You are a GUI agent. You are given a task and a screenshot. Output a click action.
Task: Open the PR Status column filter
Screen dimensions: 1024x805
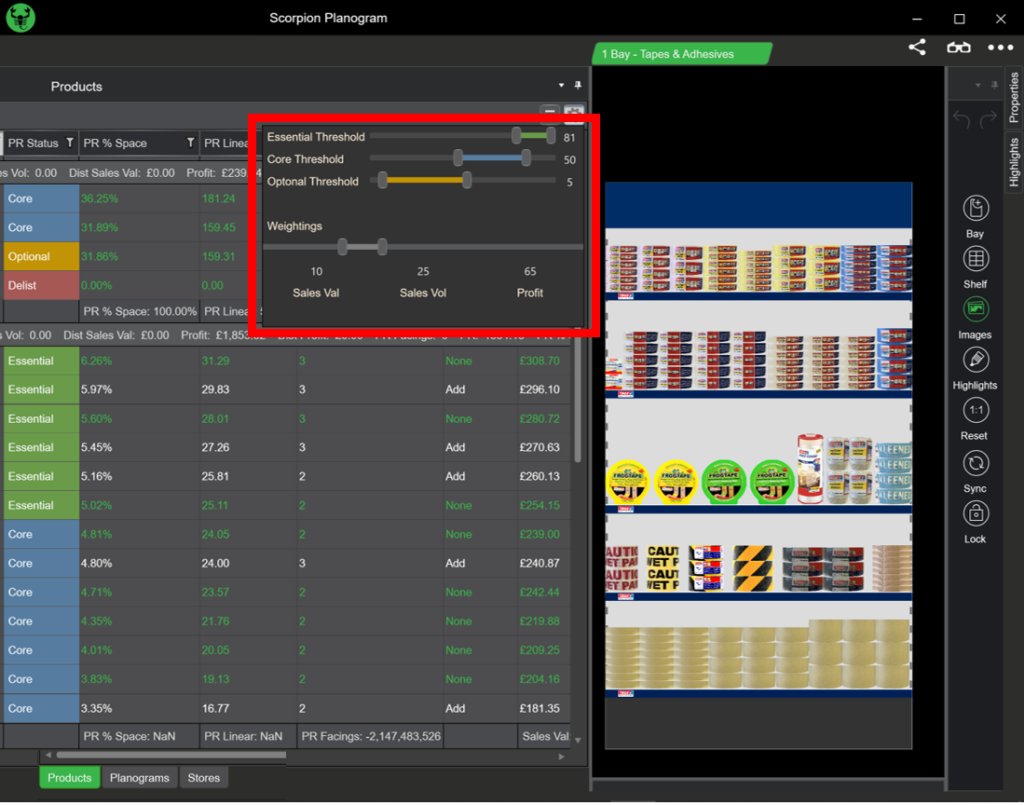(69, 143)
